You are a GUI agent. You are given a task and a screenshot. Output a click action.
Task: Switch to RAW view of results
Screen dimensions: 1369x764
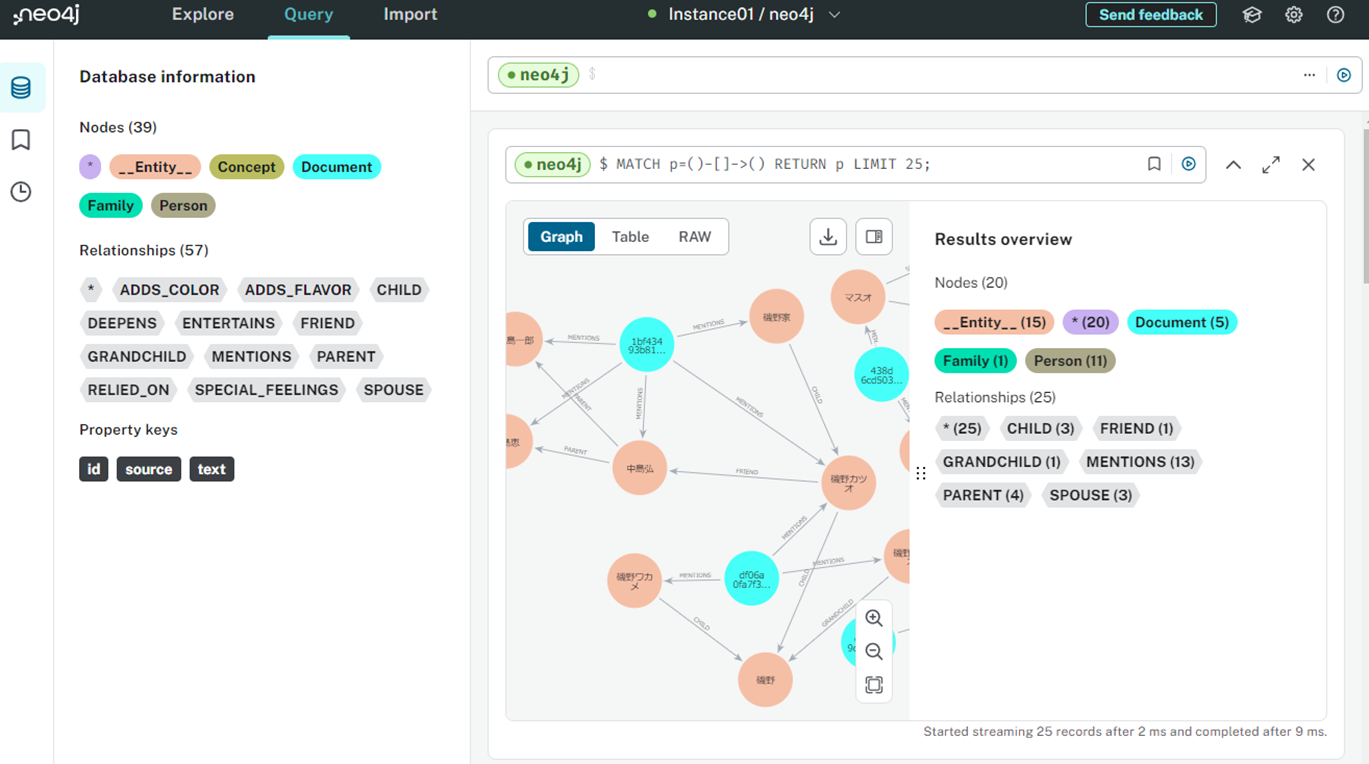click(694, 236)
